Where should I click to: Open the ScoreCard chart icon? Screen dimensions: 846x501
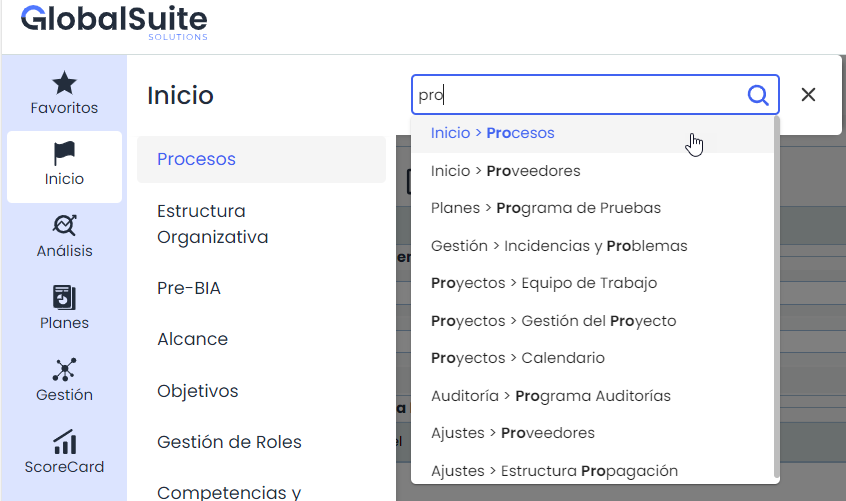(x=64, y=441)
